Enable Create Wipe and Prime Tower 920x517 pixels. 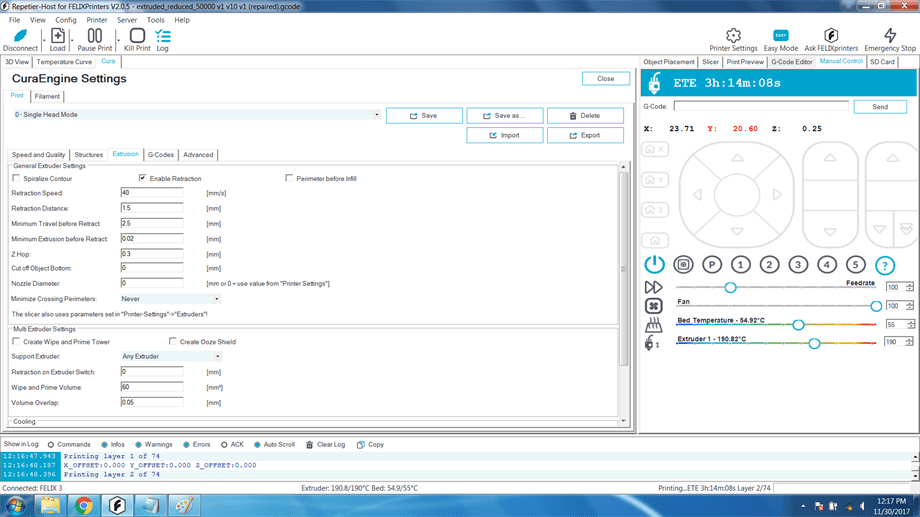[16, 341]
